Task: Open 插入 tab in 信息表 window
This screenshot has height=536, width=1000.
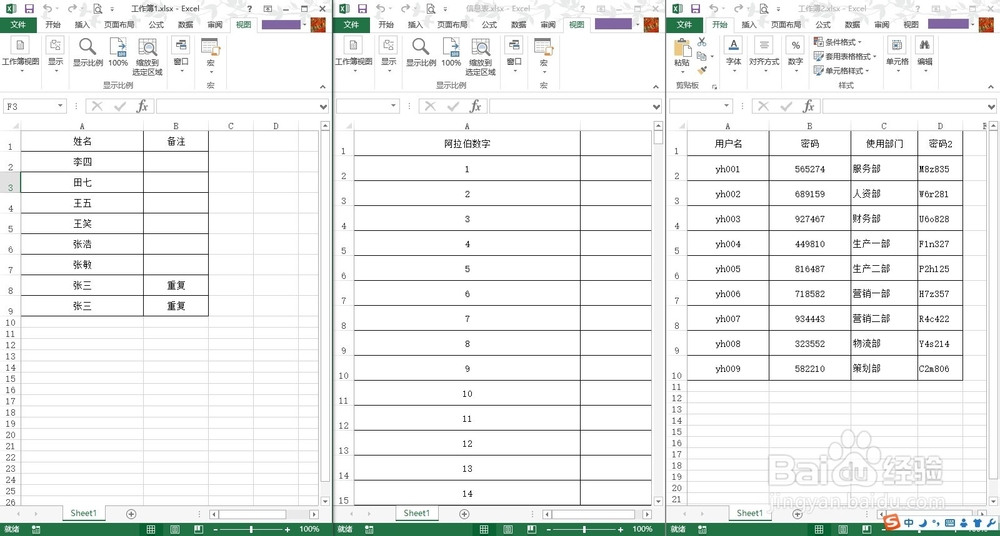Action: click(x=415, y=25)
